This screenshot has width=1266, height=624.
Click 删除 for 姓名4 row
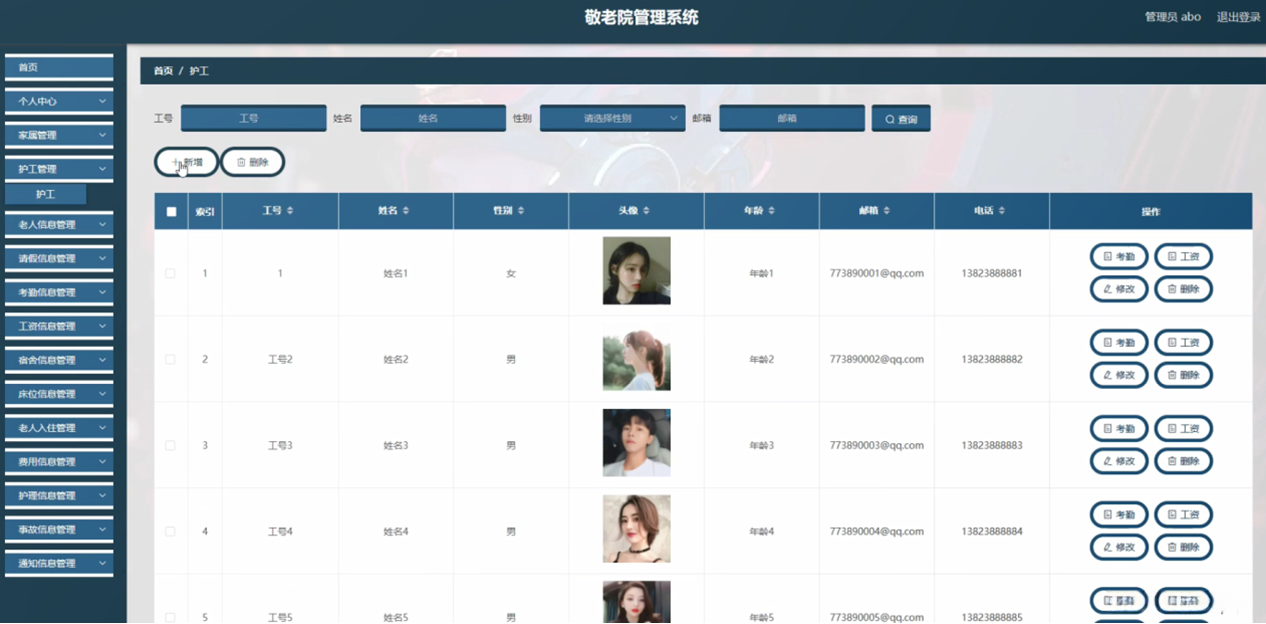click(x=1183, y=547)
